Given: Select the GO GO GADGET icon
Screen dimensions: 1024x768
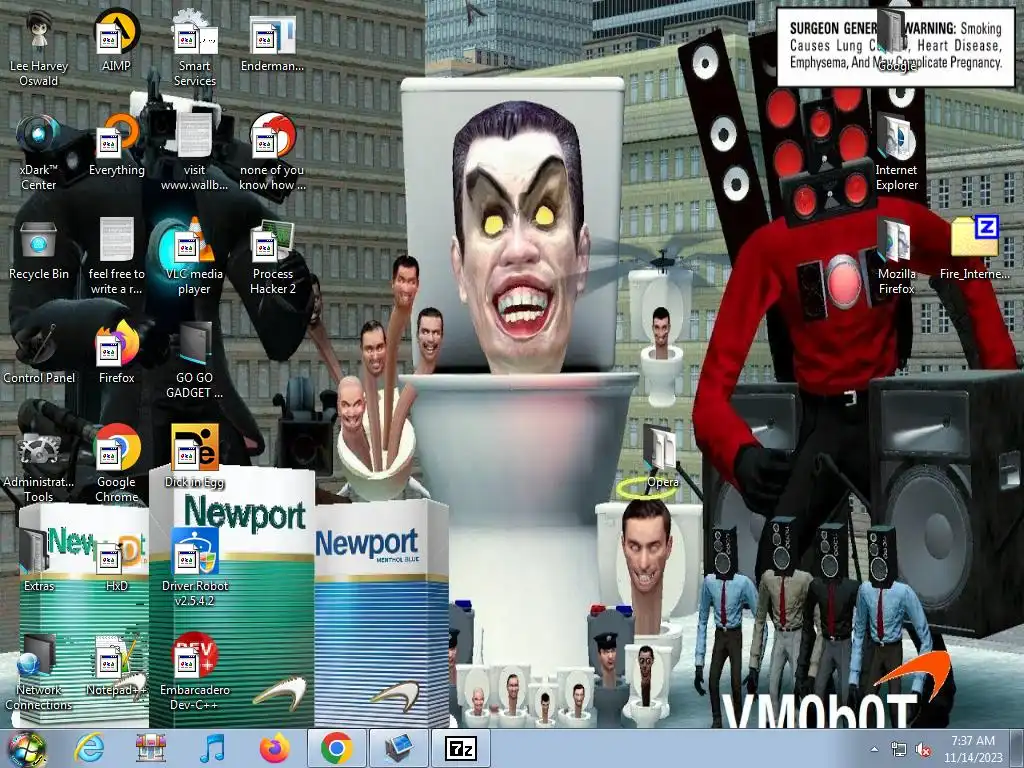Looking at the screenshot, I should (195, 360).
